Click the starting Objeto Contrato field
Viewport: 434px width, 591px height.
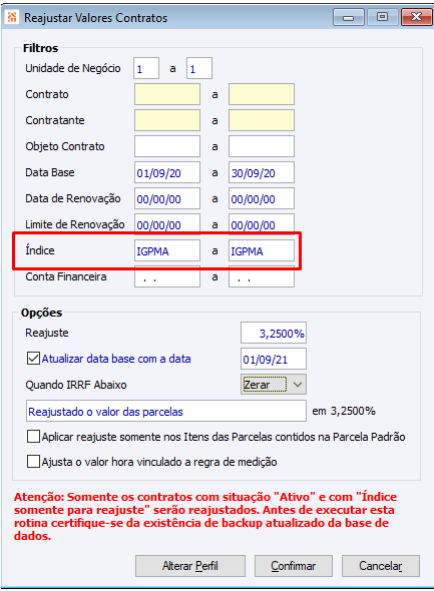(x=167, y=146)
